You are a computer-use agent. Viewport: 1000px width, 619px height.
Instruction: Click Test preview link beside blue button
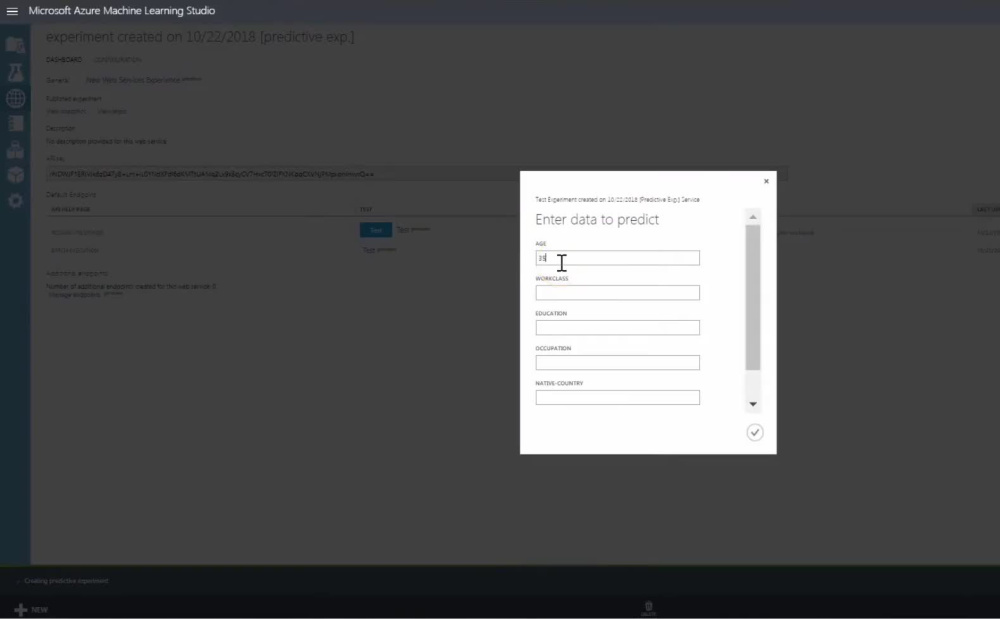[413, 229]
